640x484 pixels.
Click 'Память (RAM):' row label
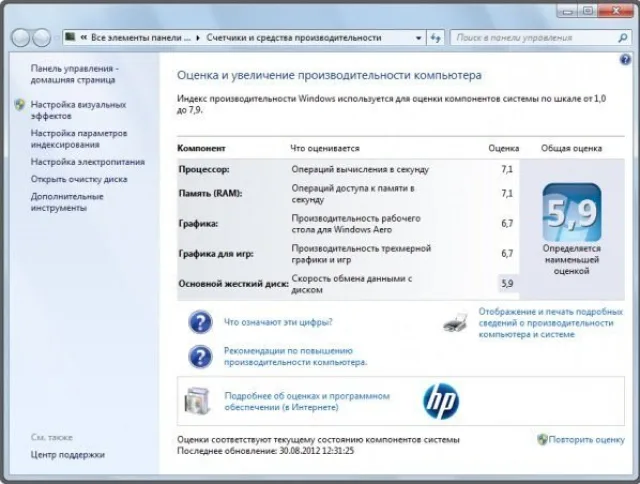click(x=210, y=193)
